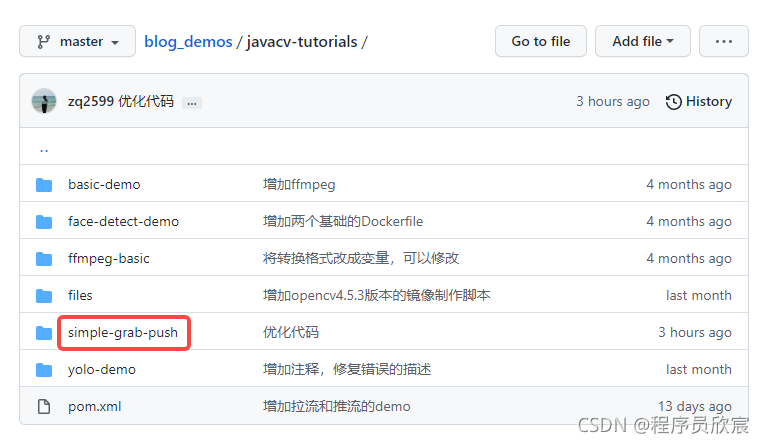
Task: Open the three-dots more options menu
Action: (x=723, y=41)
